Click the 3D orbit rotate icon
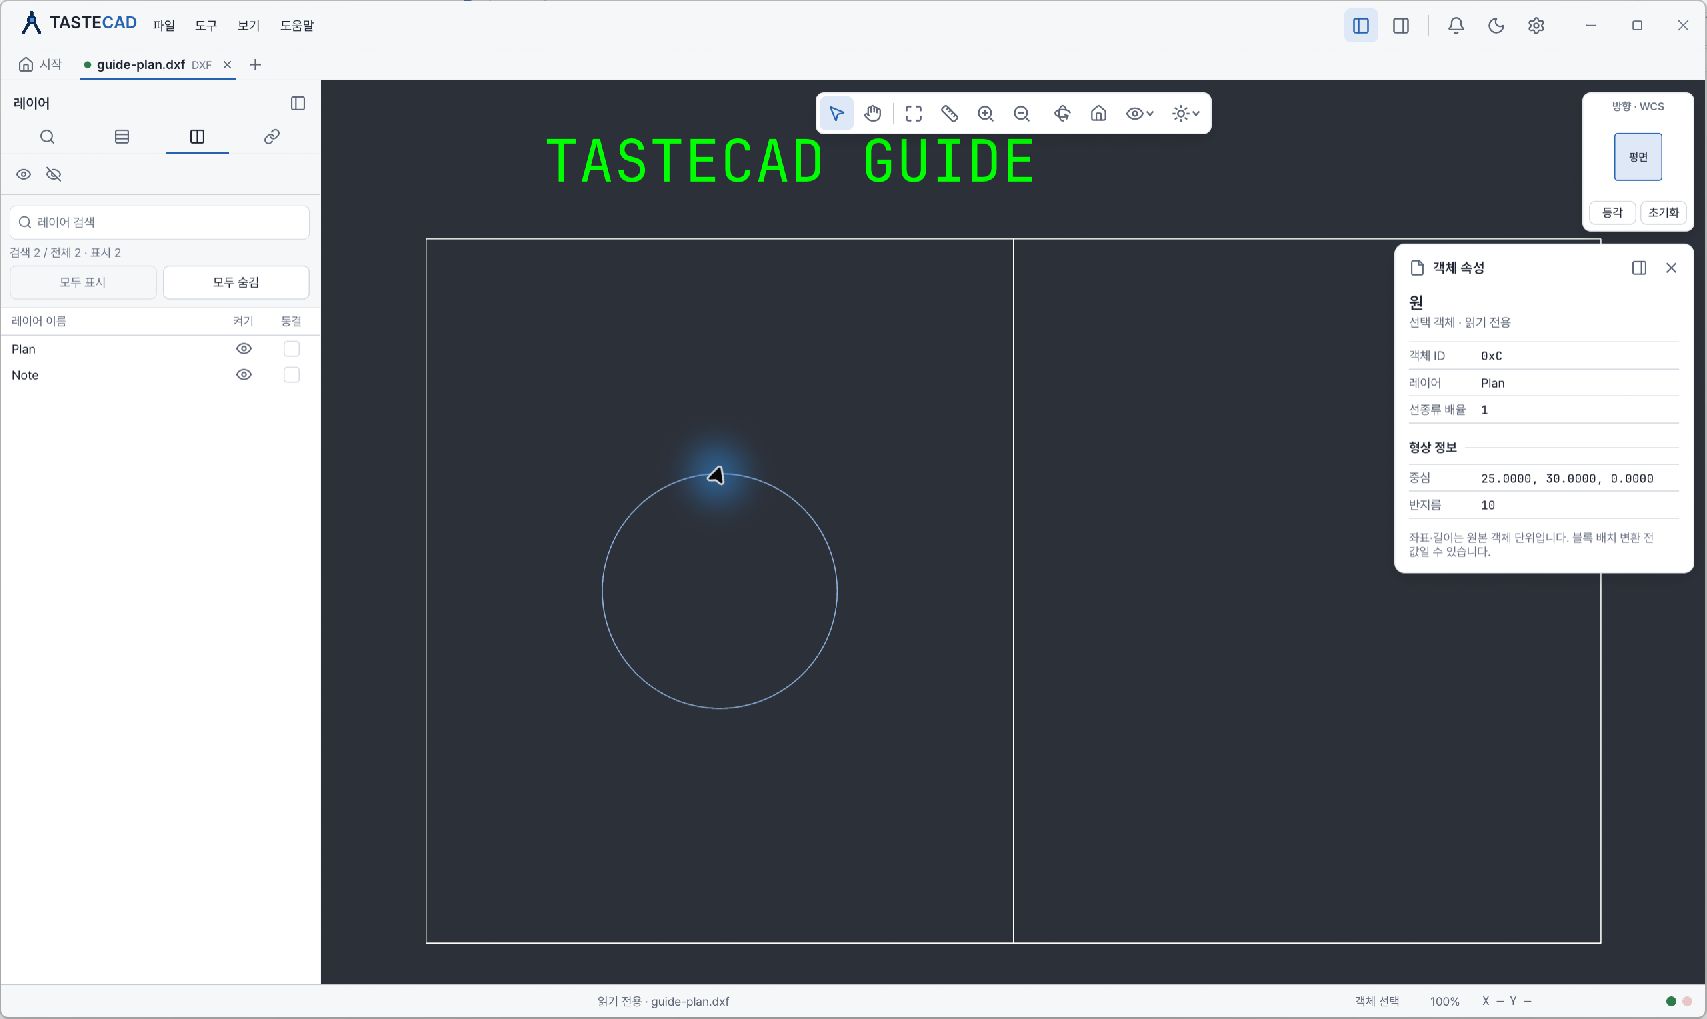 (x=1062, y=113)
